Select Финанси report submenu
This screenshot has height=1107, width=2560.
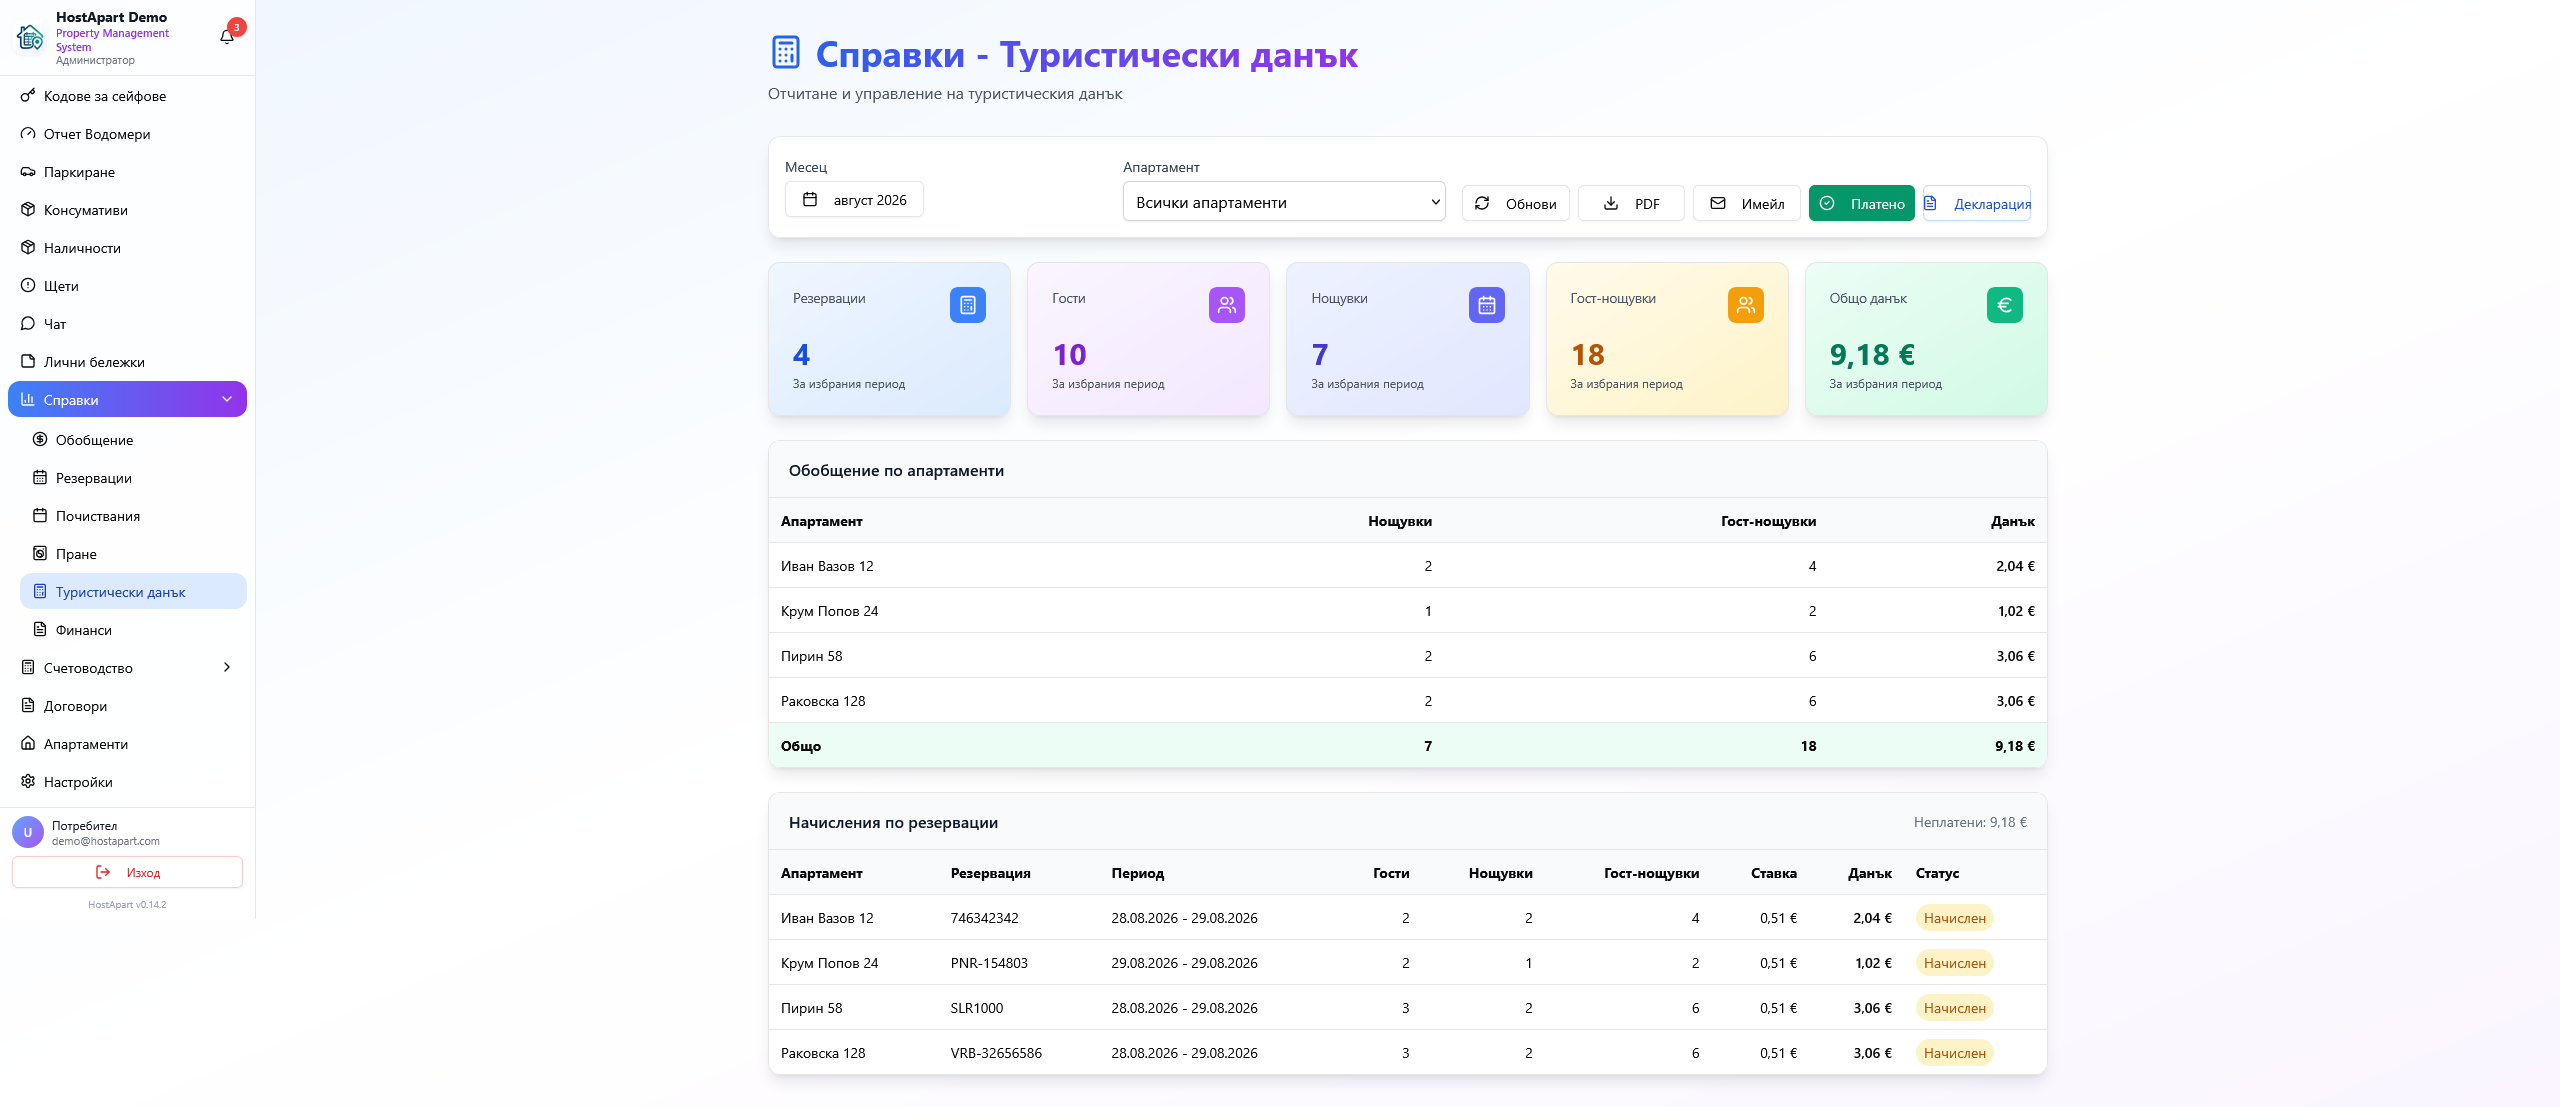133,630
